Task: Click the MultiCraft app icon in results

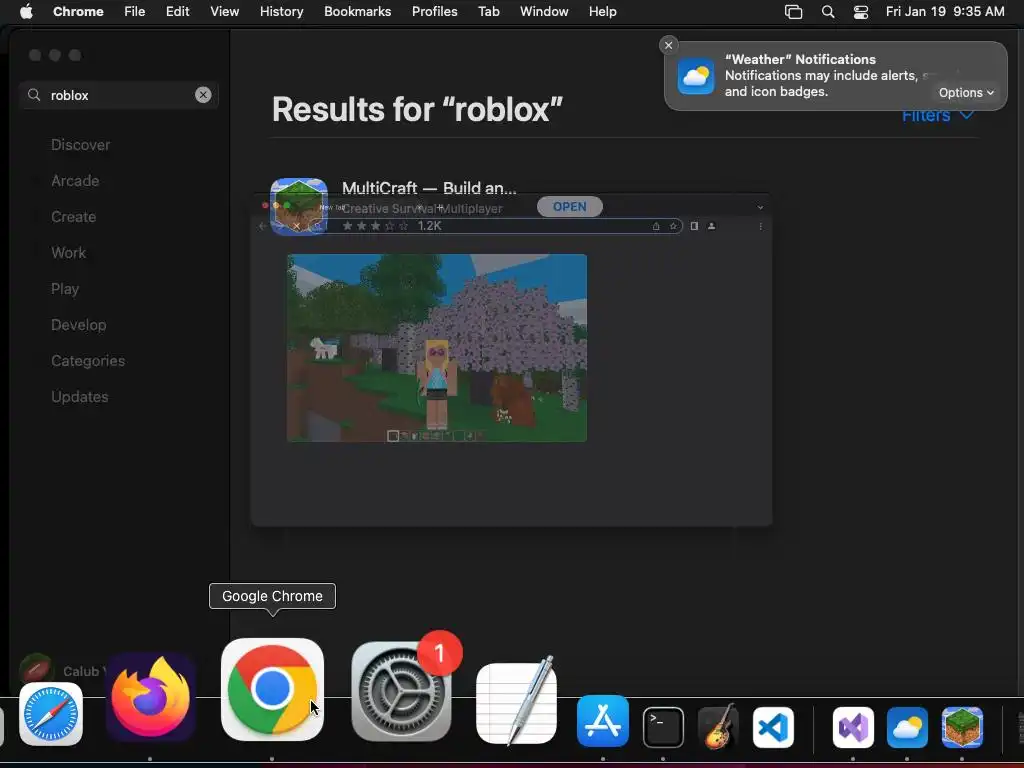Action: [x=298, y=205]
